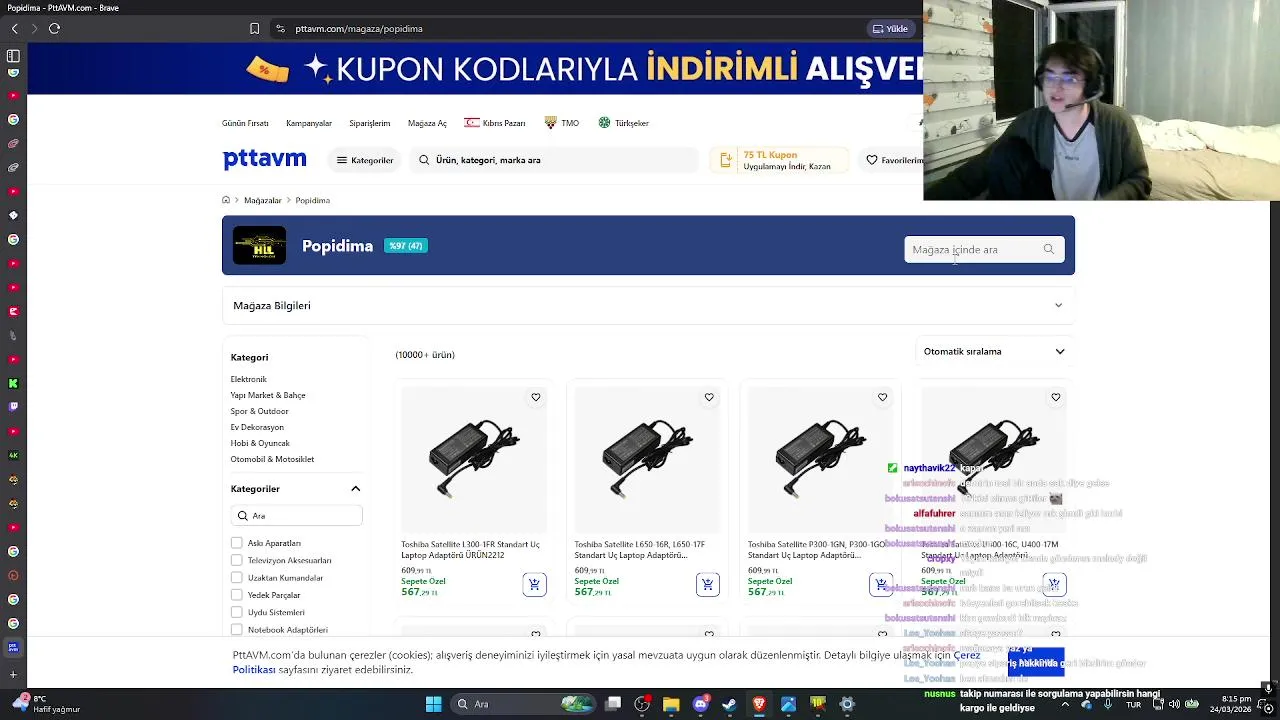The width and height of the screenshot is (1280, 720).
Task: Show hidden system tray icons chevron
Action: 1064,704
